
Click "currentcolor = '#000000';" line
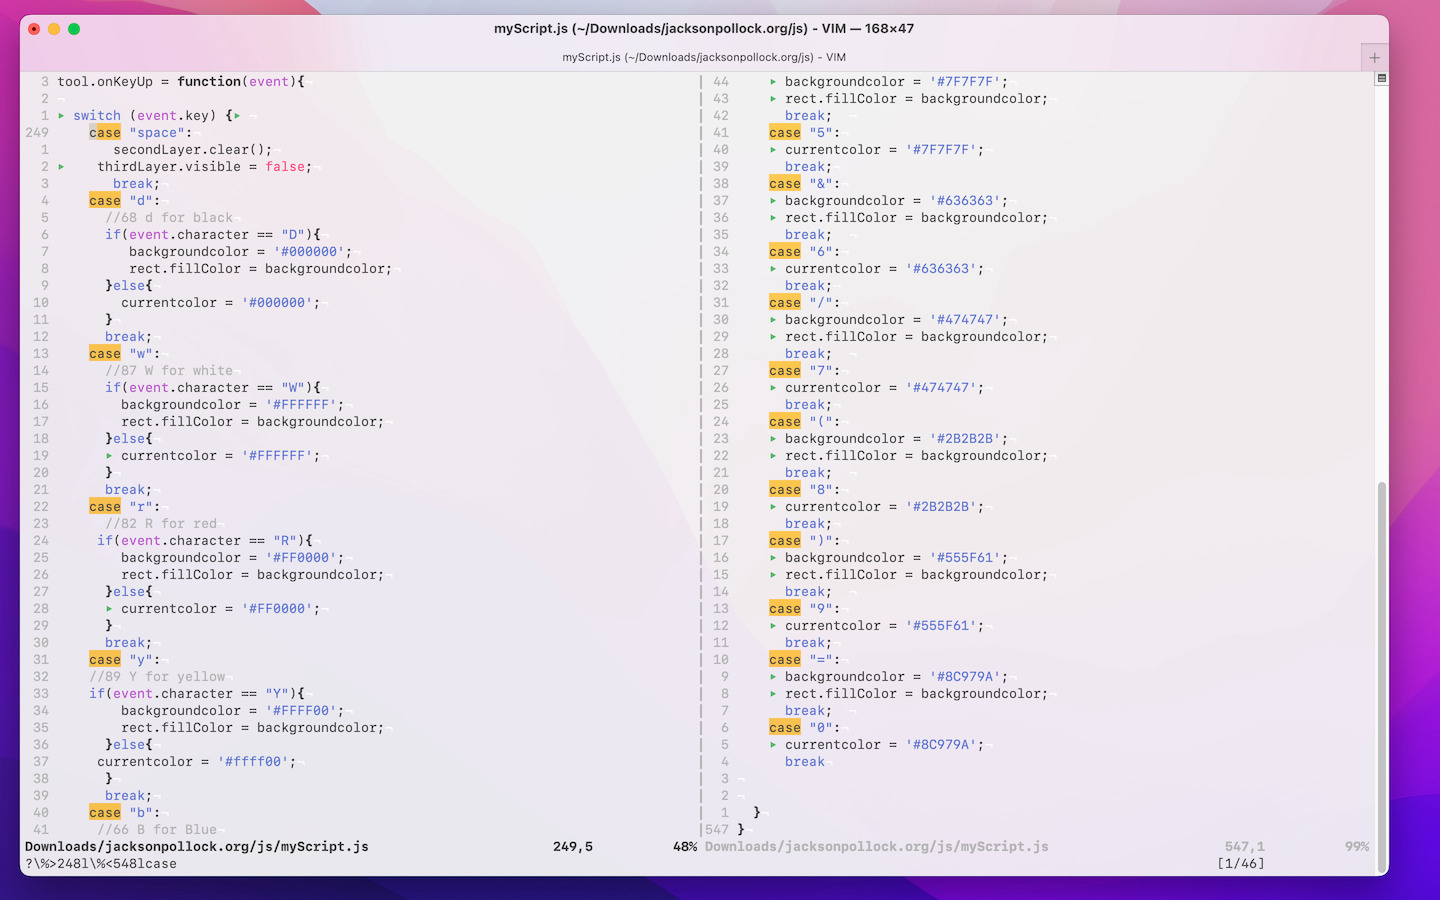tap(220, 302)
